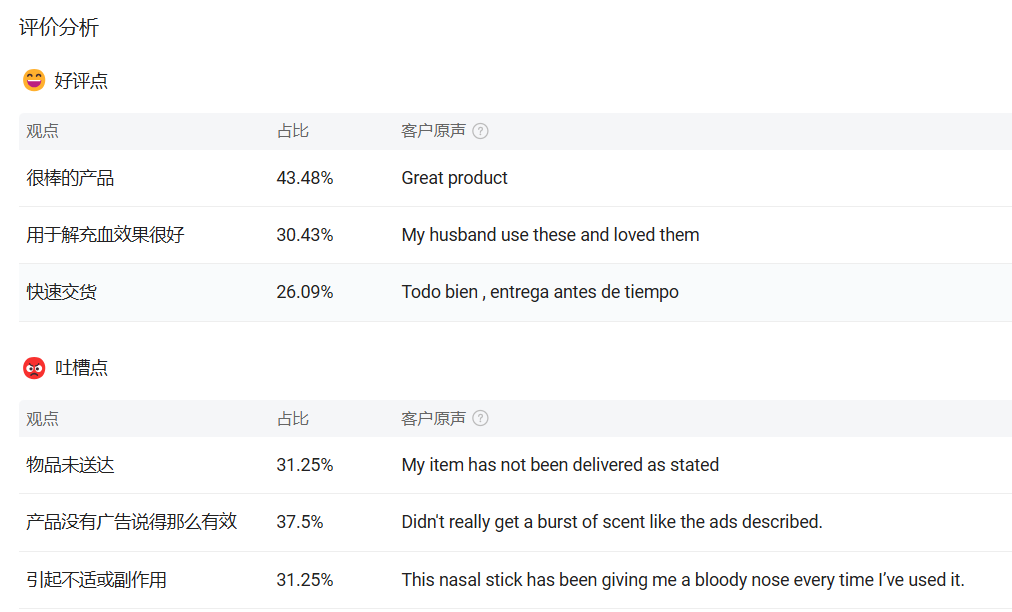Click 'My item has not been delivered' quote
The image size is (1012, 612).
560,465
